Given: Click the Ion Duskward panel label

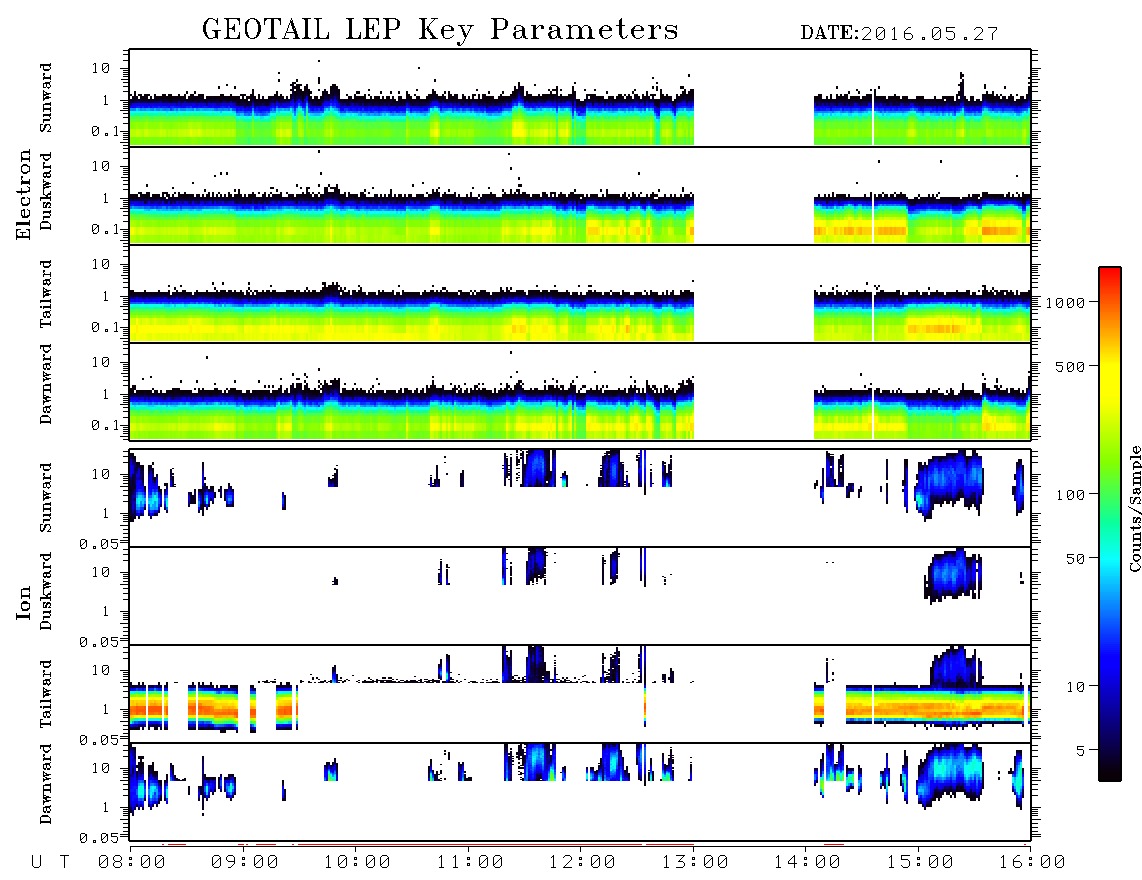Looking at the screenshot, I should click(x=46, y=591).
